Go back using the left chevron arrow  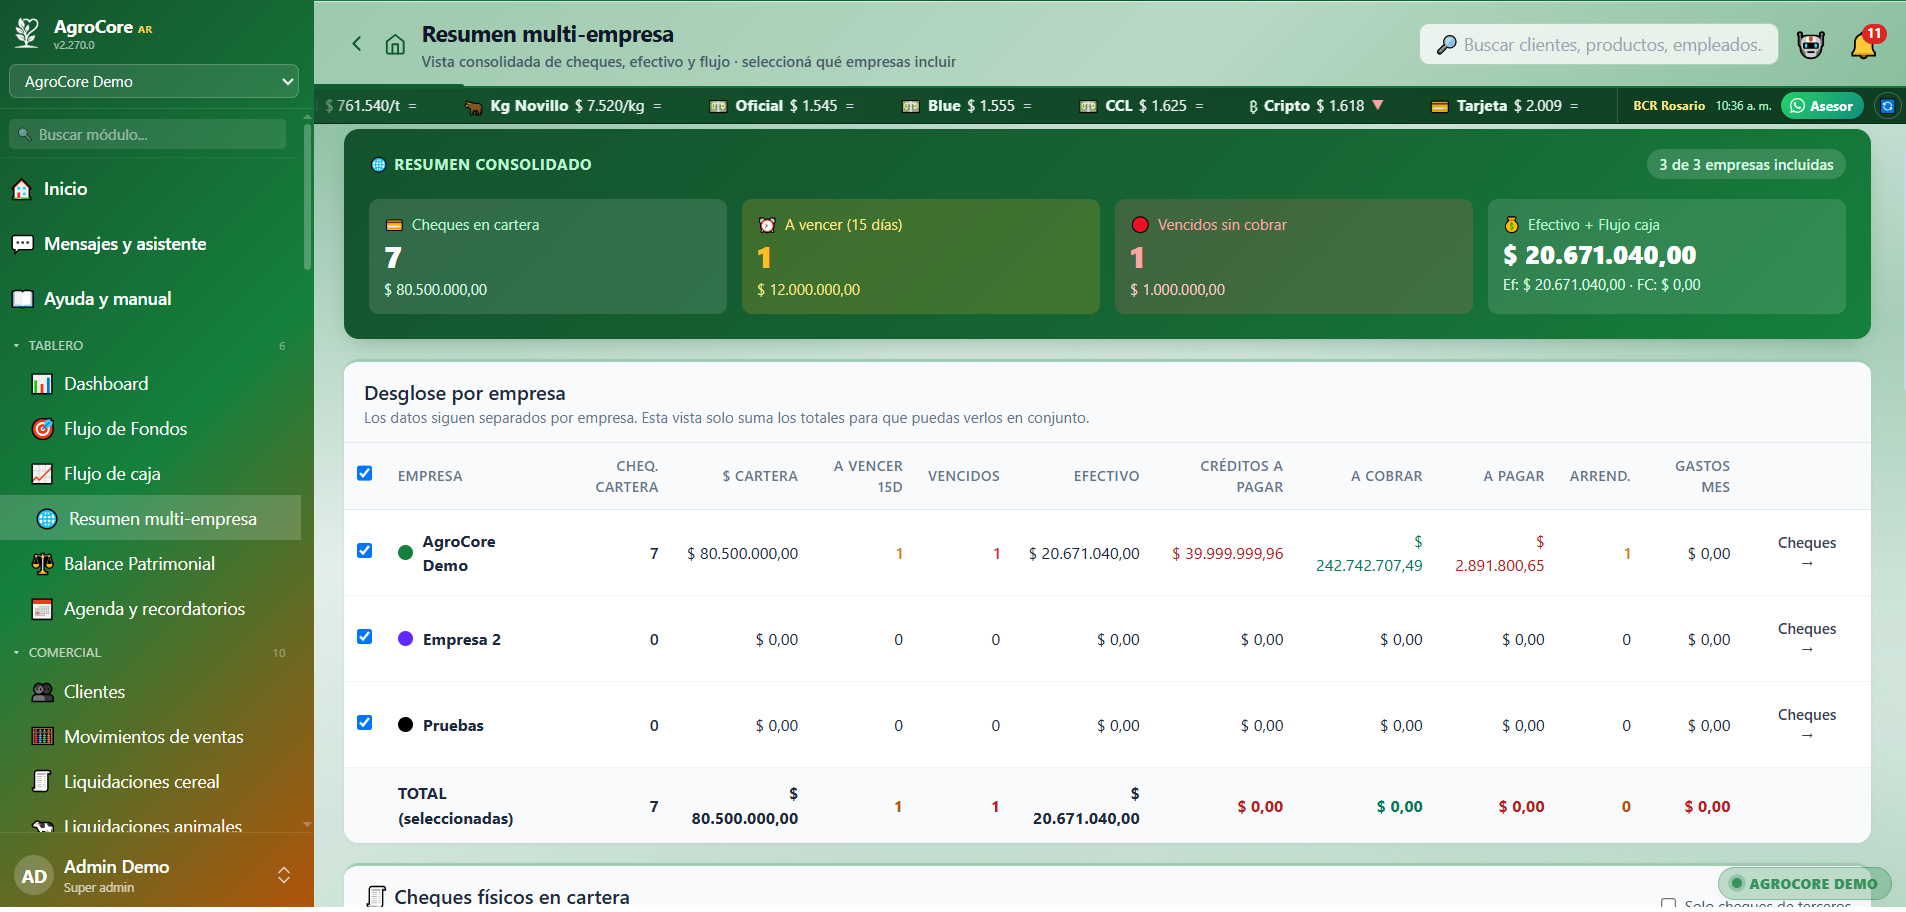[356, 43]
